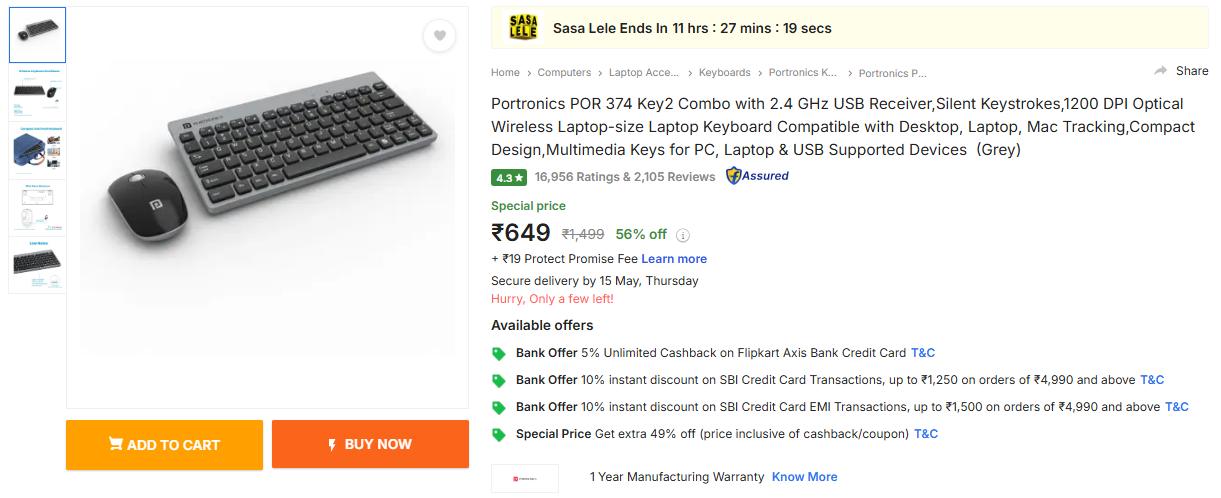
Task: Select first keyboard and mouse thumbnail
Action: pos(37,35)
